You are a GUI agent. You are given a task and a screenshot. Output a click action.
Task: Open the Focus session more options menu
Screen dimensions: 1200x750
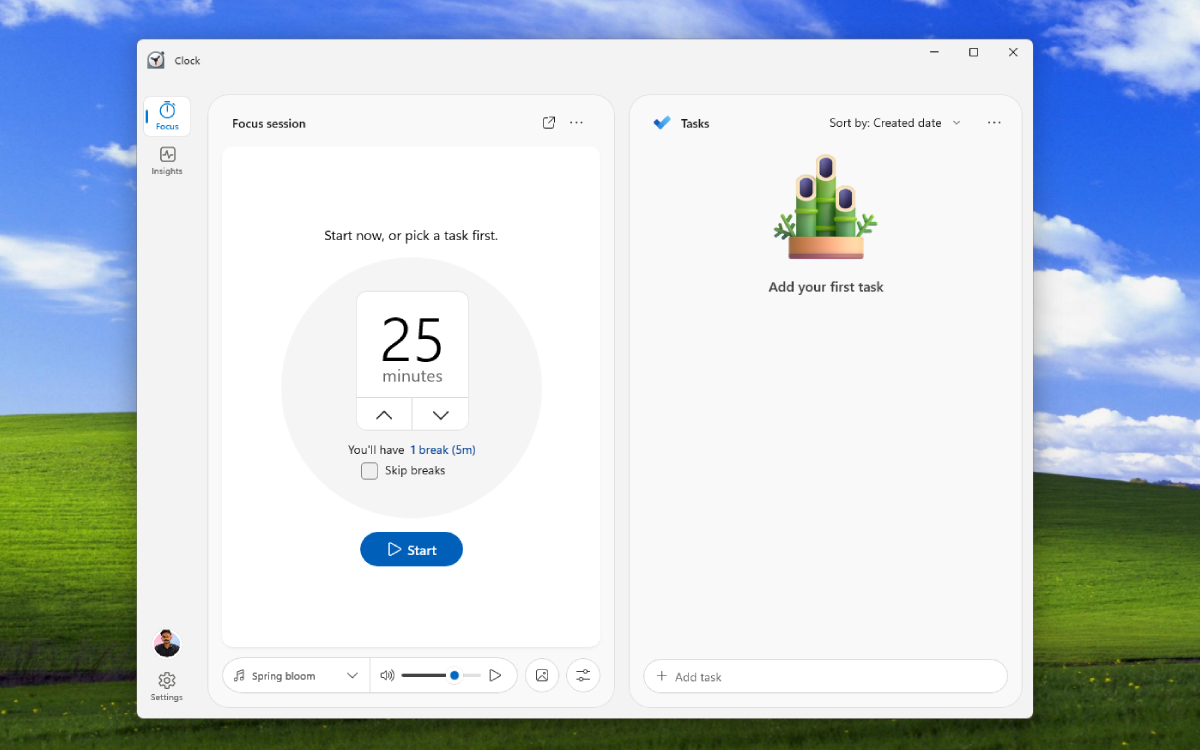click(x=576, y=122)
